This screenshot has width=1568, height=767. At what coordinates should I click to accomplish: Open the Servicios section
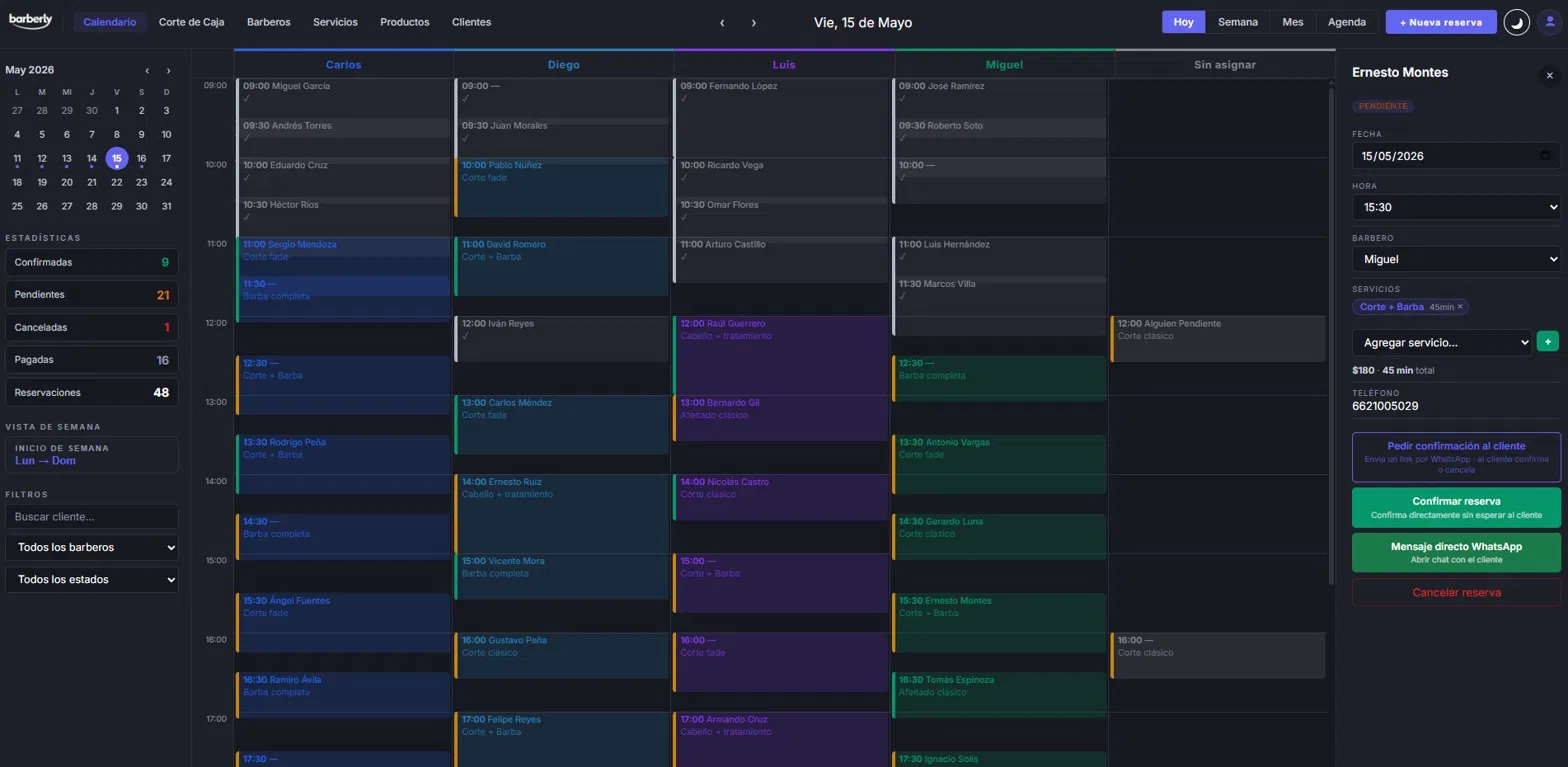click(x=335, y=22)
